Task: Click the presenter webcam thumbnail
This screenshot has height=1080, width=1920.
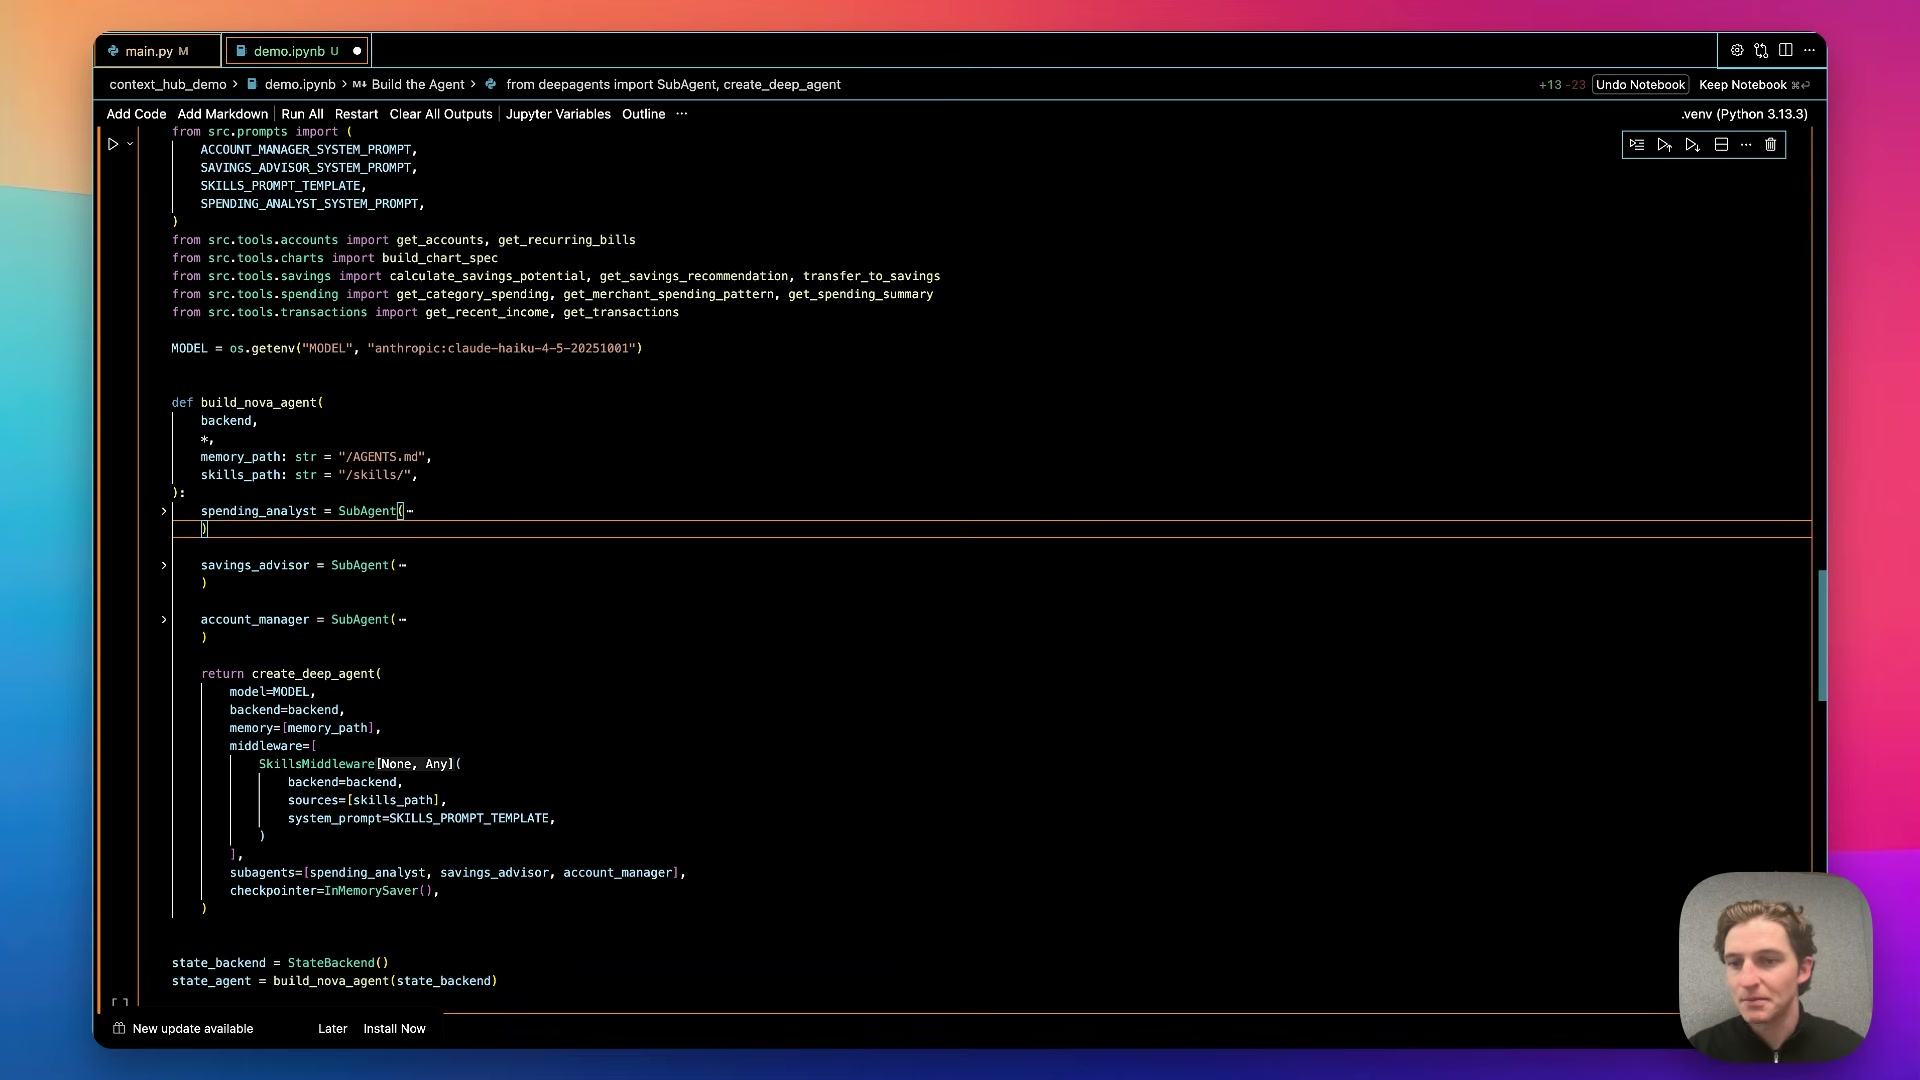Action: (x=1775, y=967)
